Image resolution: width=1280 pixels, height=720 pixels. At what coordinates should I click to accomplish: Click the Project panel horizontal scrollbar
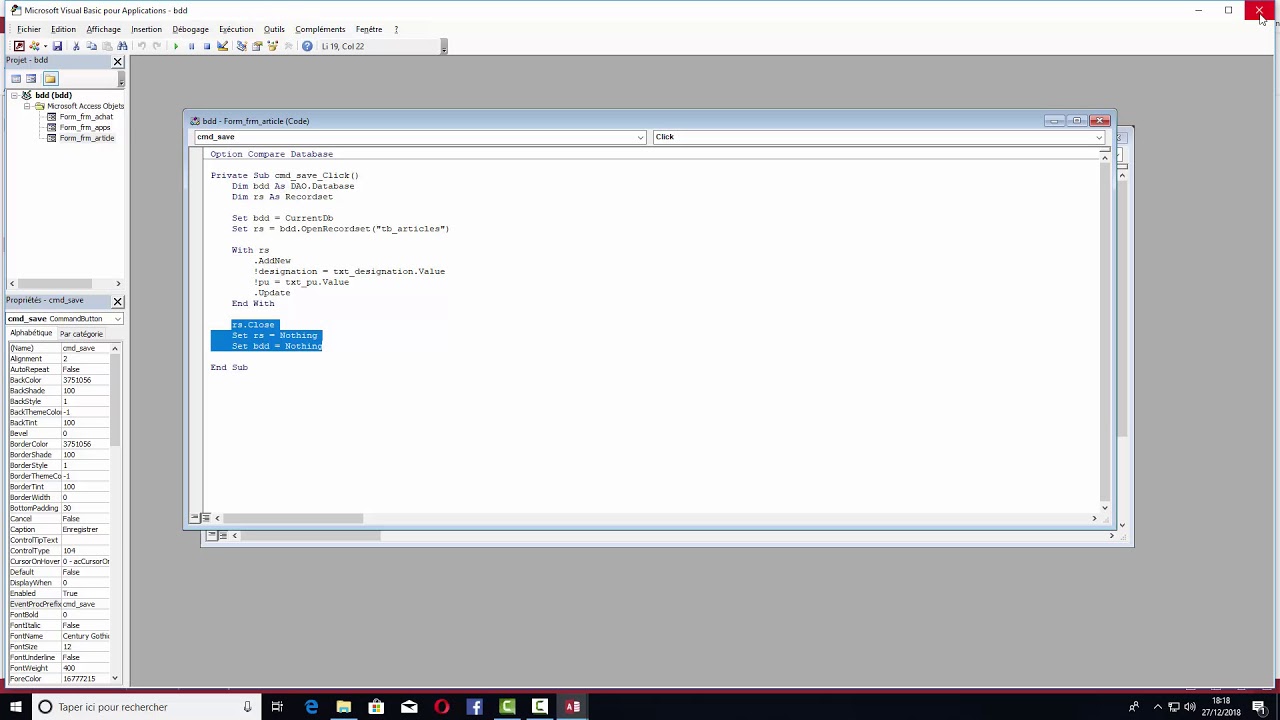pos(67,284)
